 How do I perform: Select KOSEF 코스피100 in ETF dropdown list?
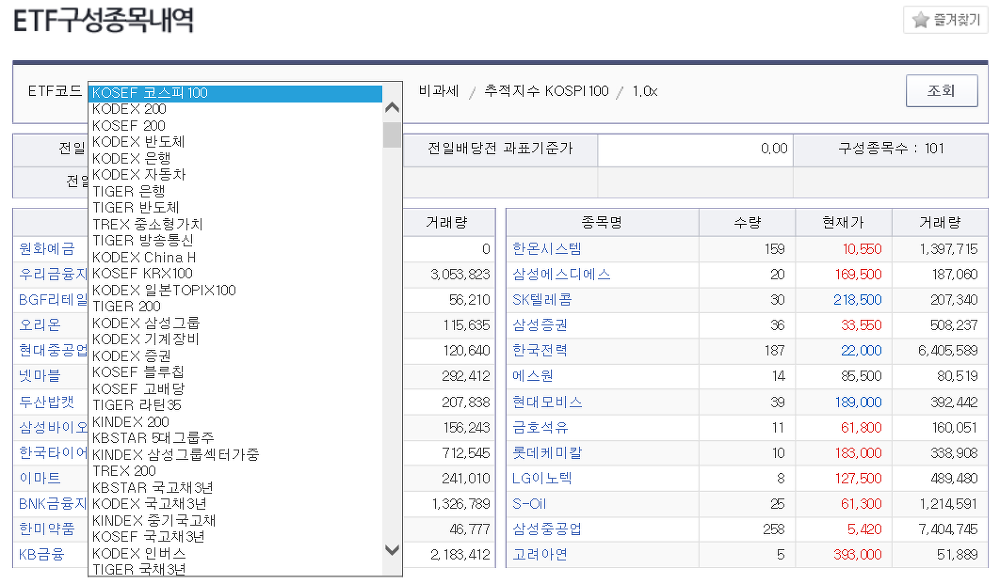pos(235,93)
